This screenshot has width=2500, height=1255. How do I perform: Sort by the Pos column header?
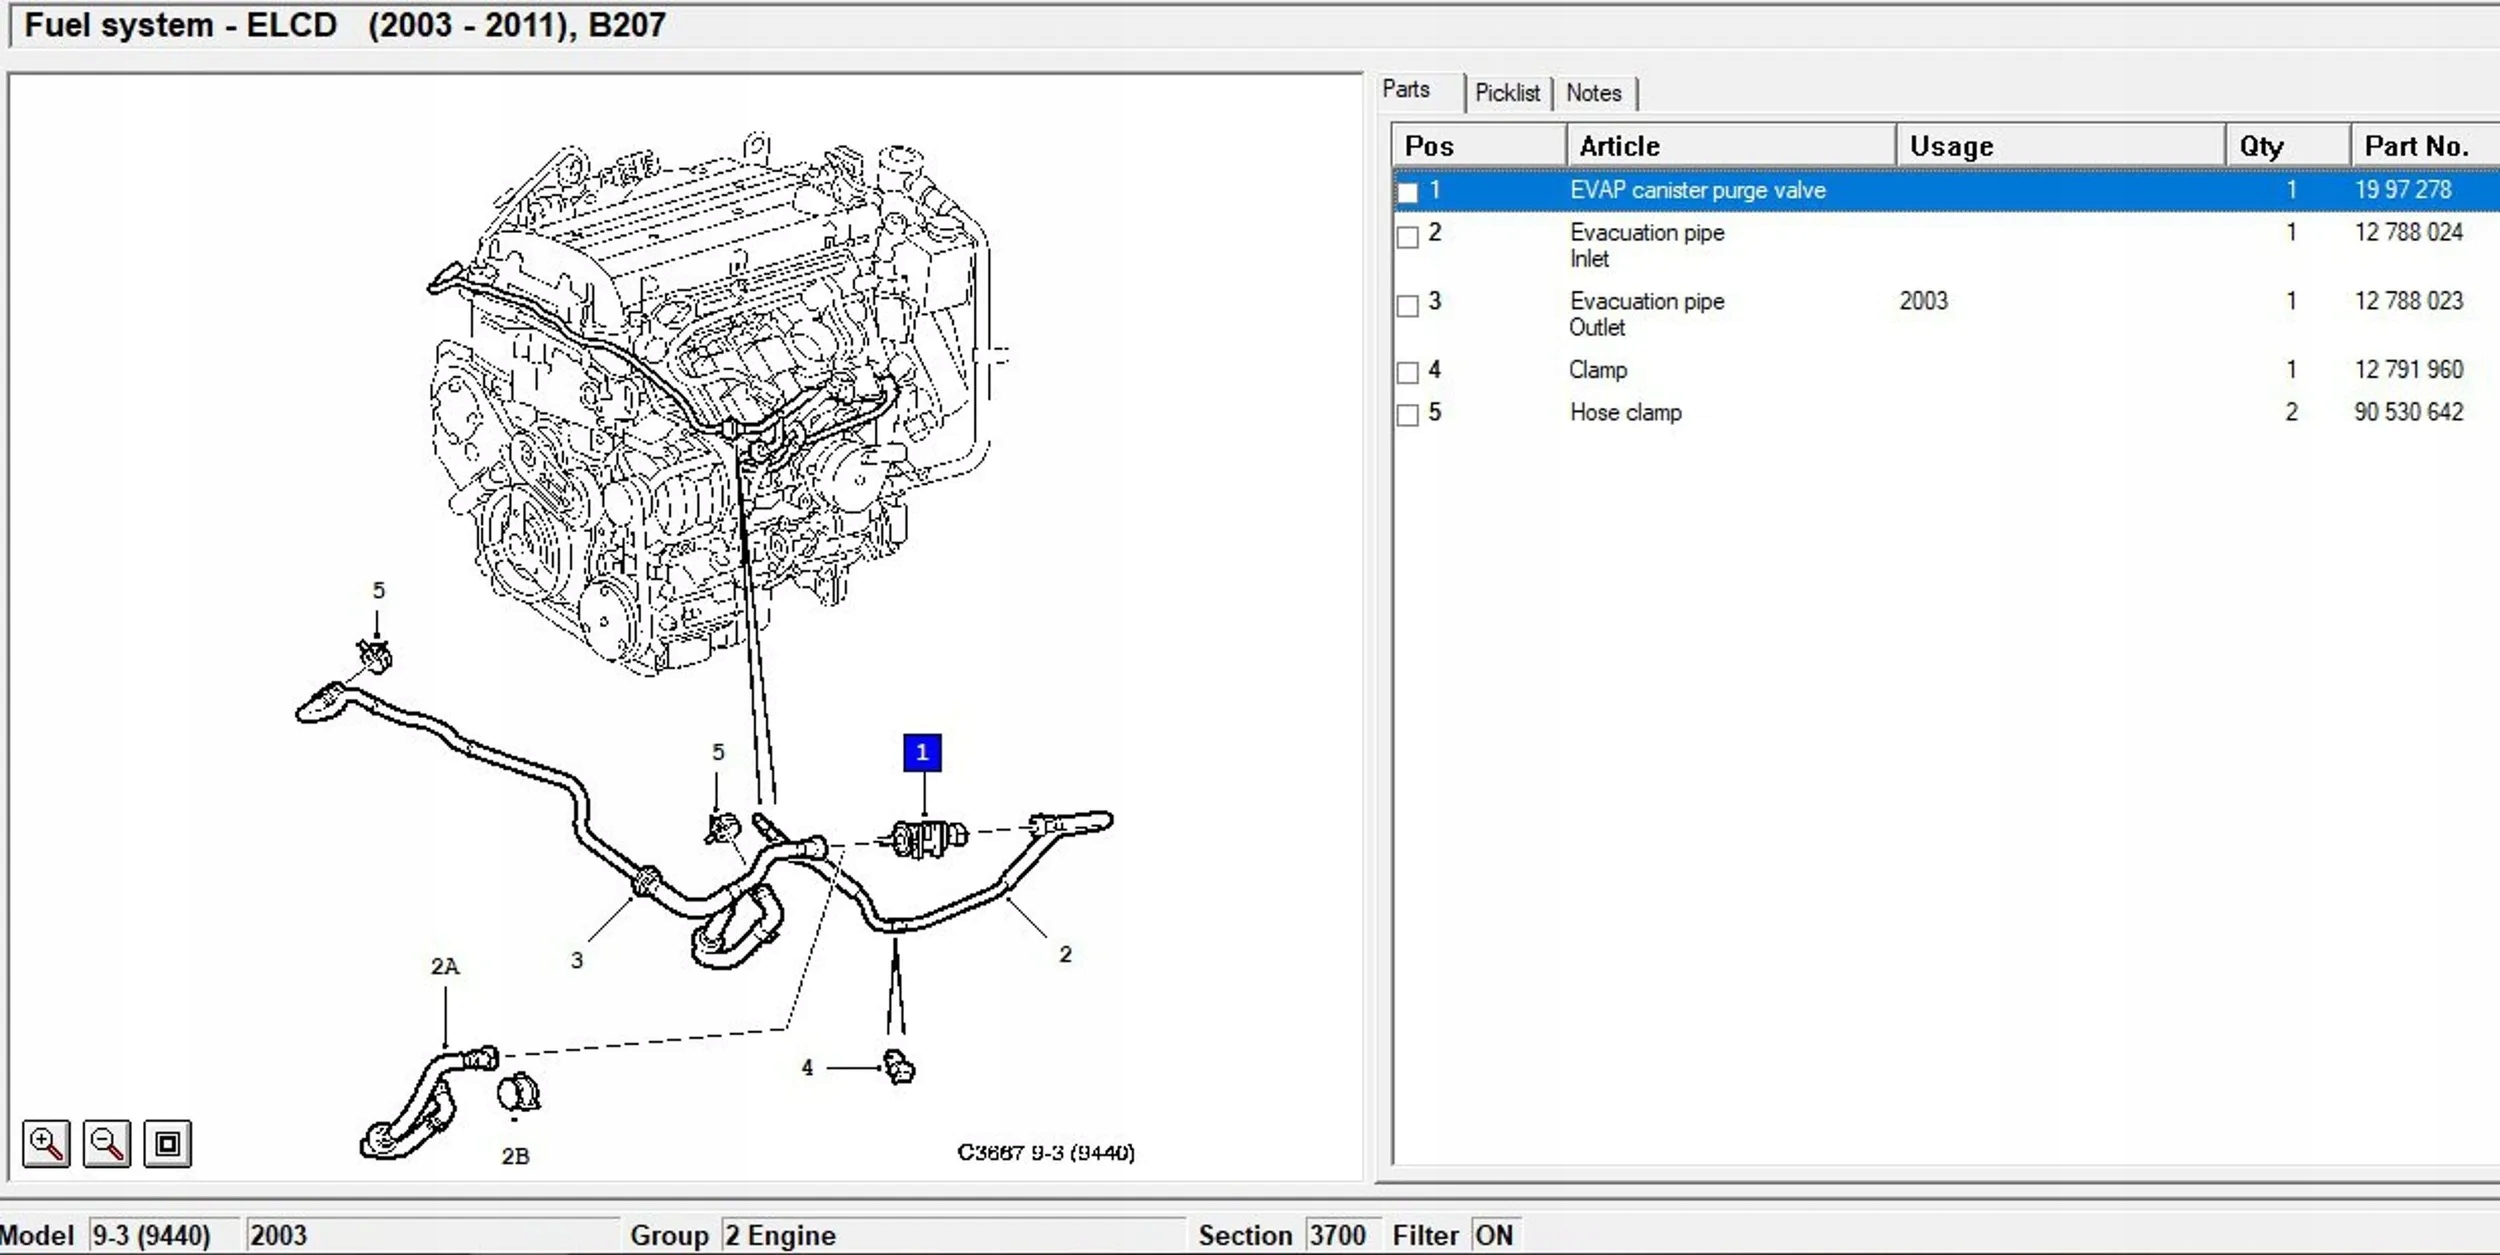coord(1478,146)
